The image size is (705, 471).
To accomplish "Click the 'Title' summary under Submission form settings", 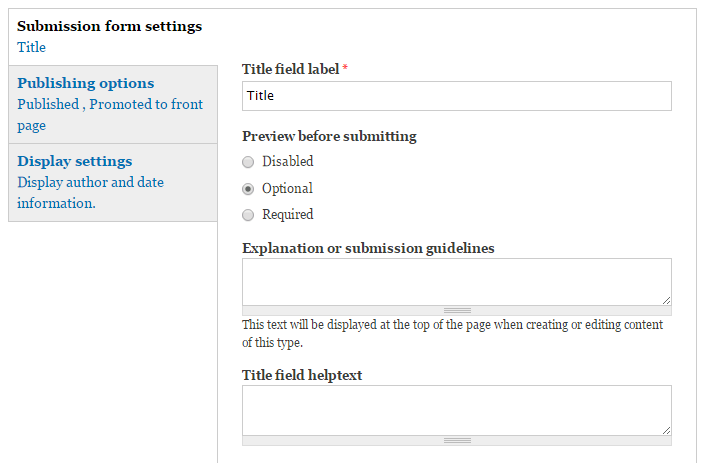I will [31, 47].
